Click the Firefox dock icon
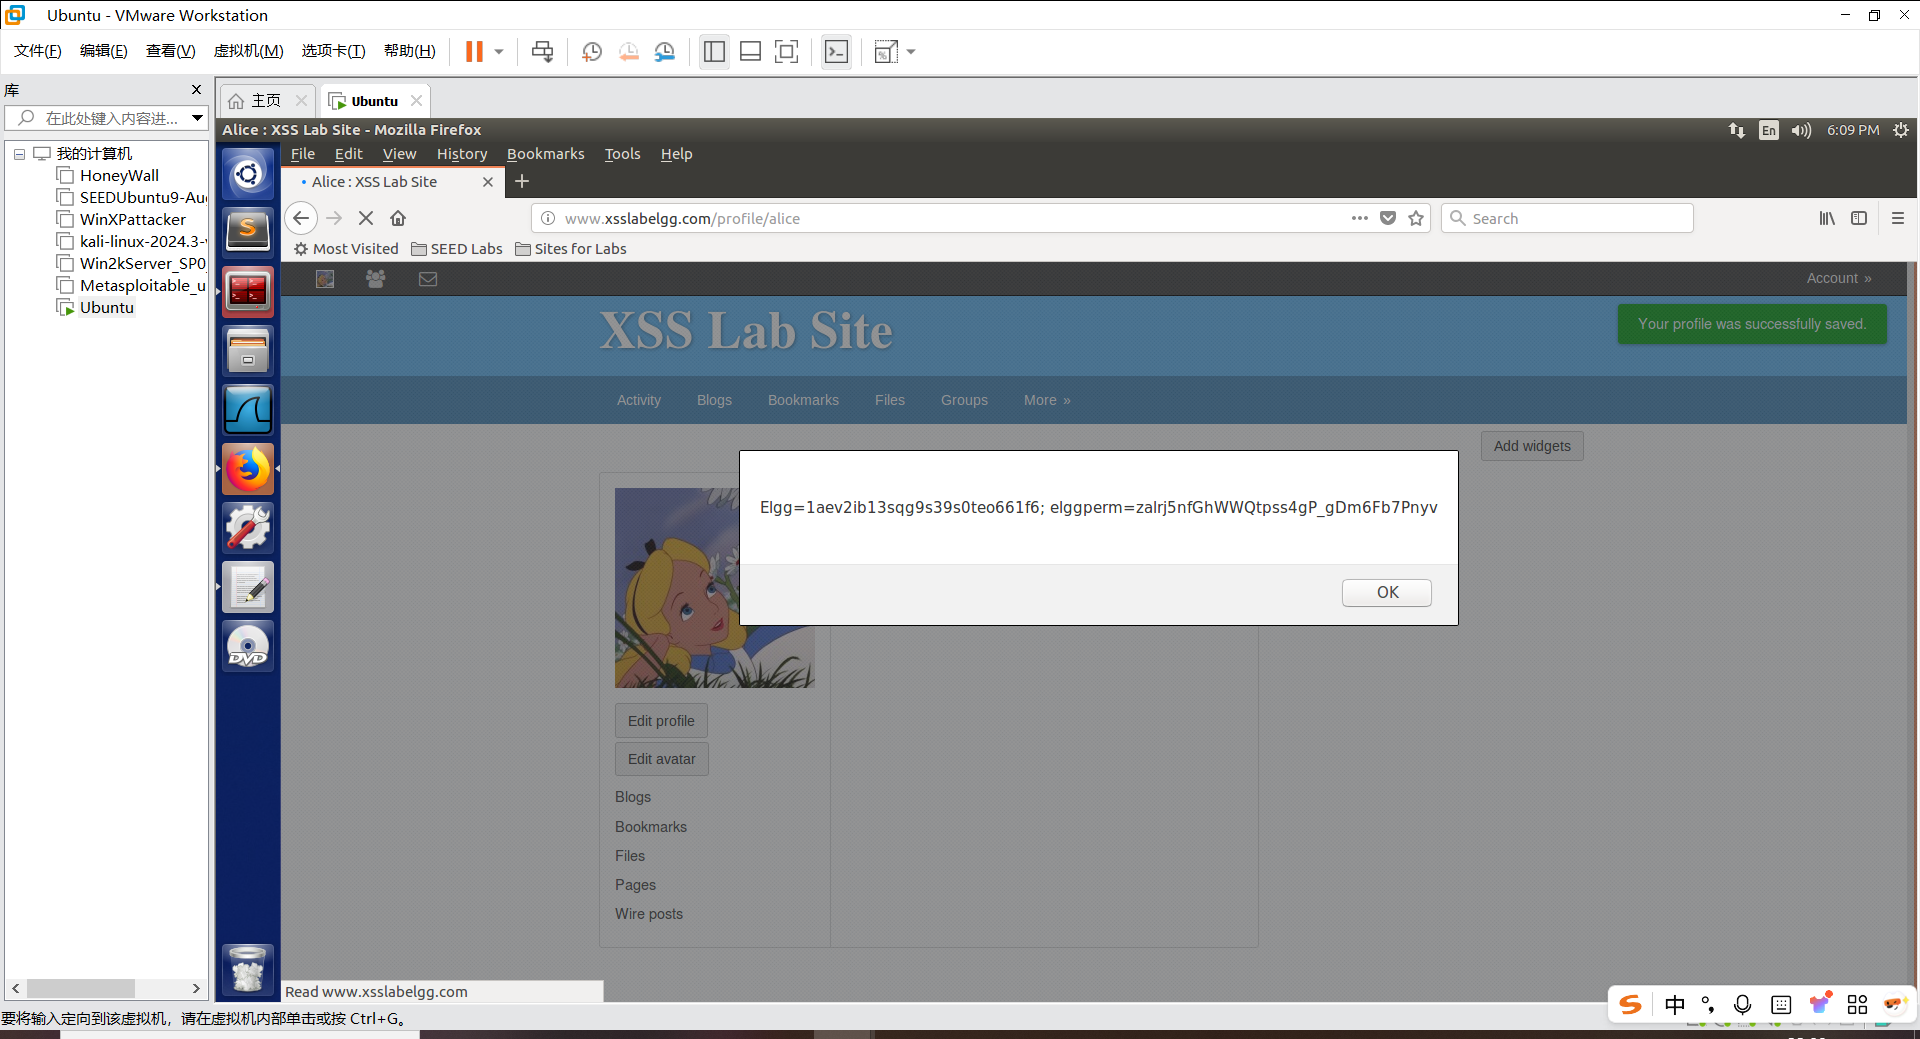 point(248,469)
